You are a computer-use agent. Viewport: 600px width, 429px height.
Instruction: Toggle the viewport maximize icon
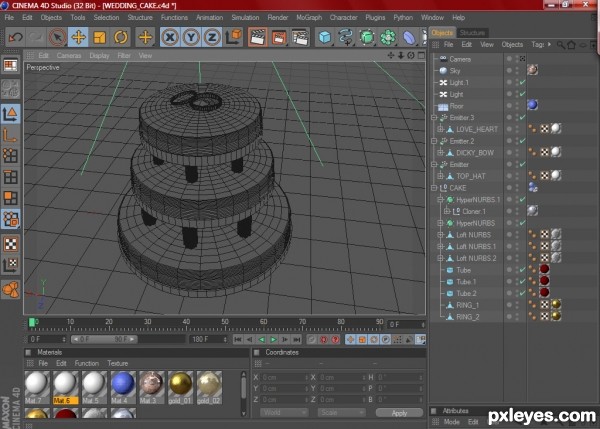coord(421,55)
